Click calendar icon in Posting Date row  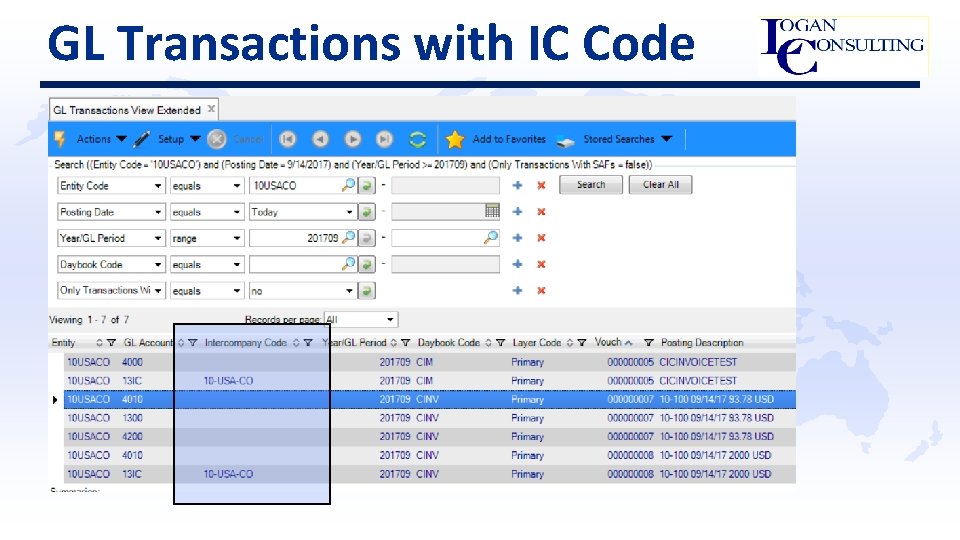pyautogui.click(x=492, y=211)
